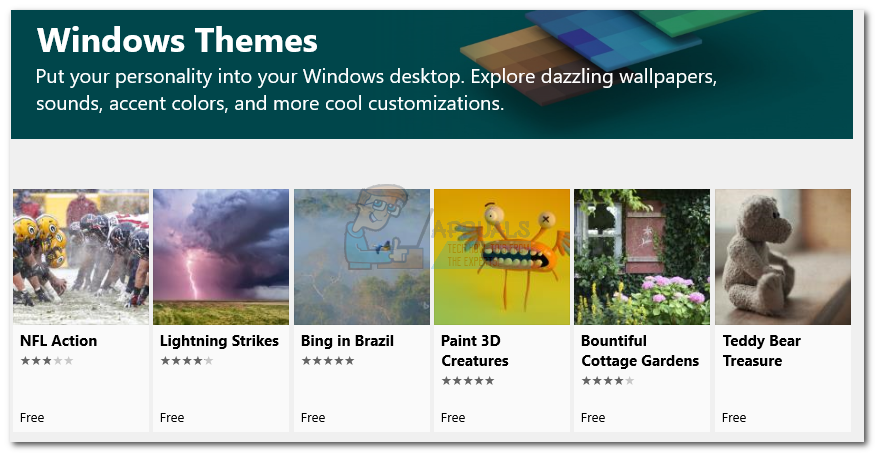The image size is (875, 453).
Task: Click the star rating under Lightning Strikes
Action: [x=187, y=360]
